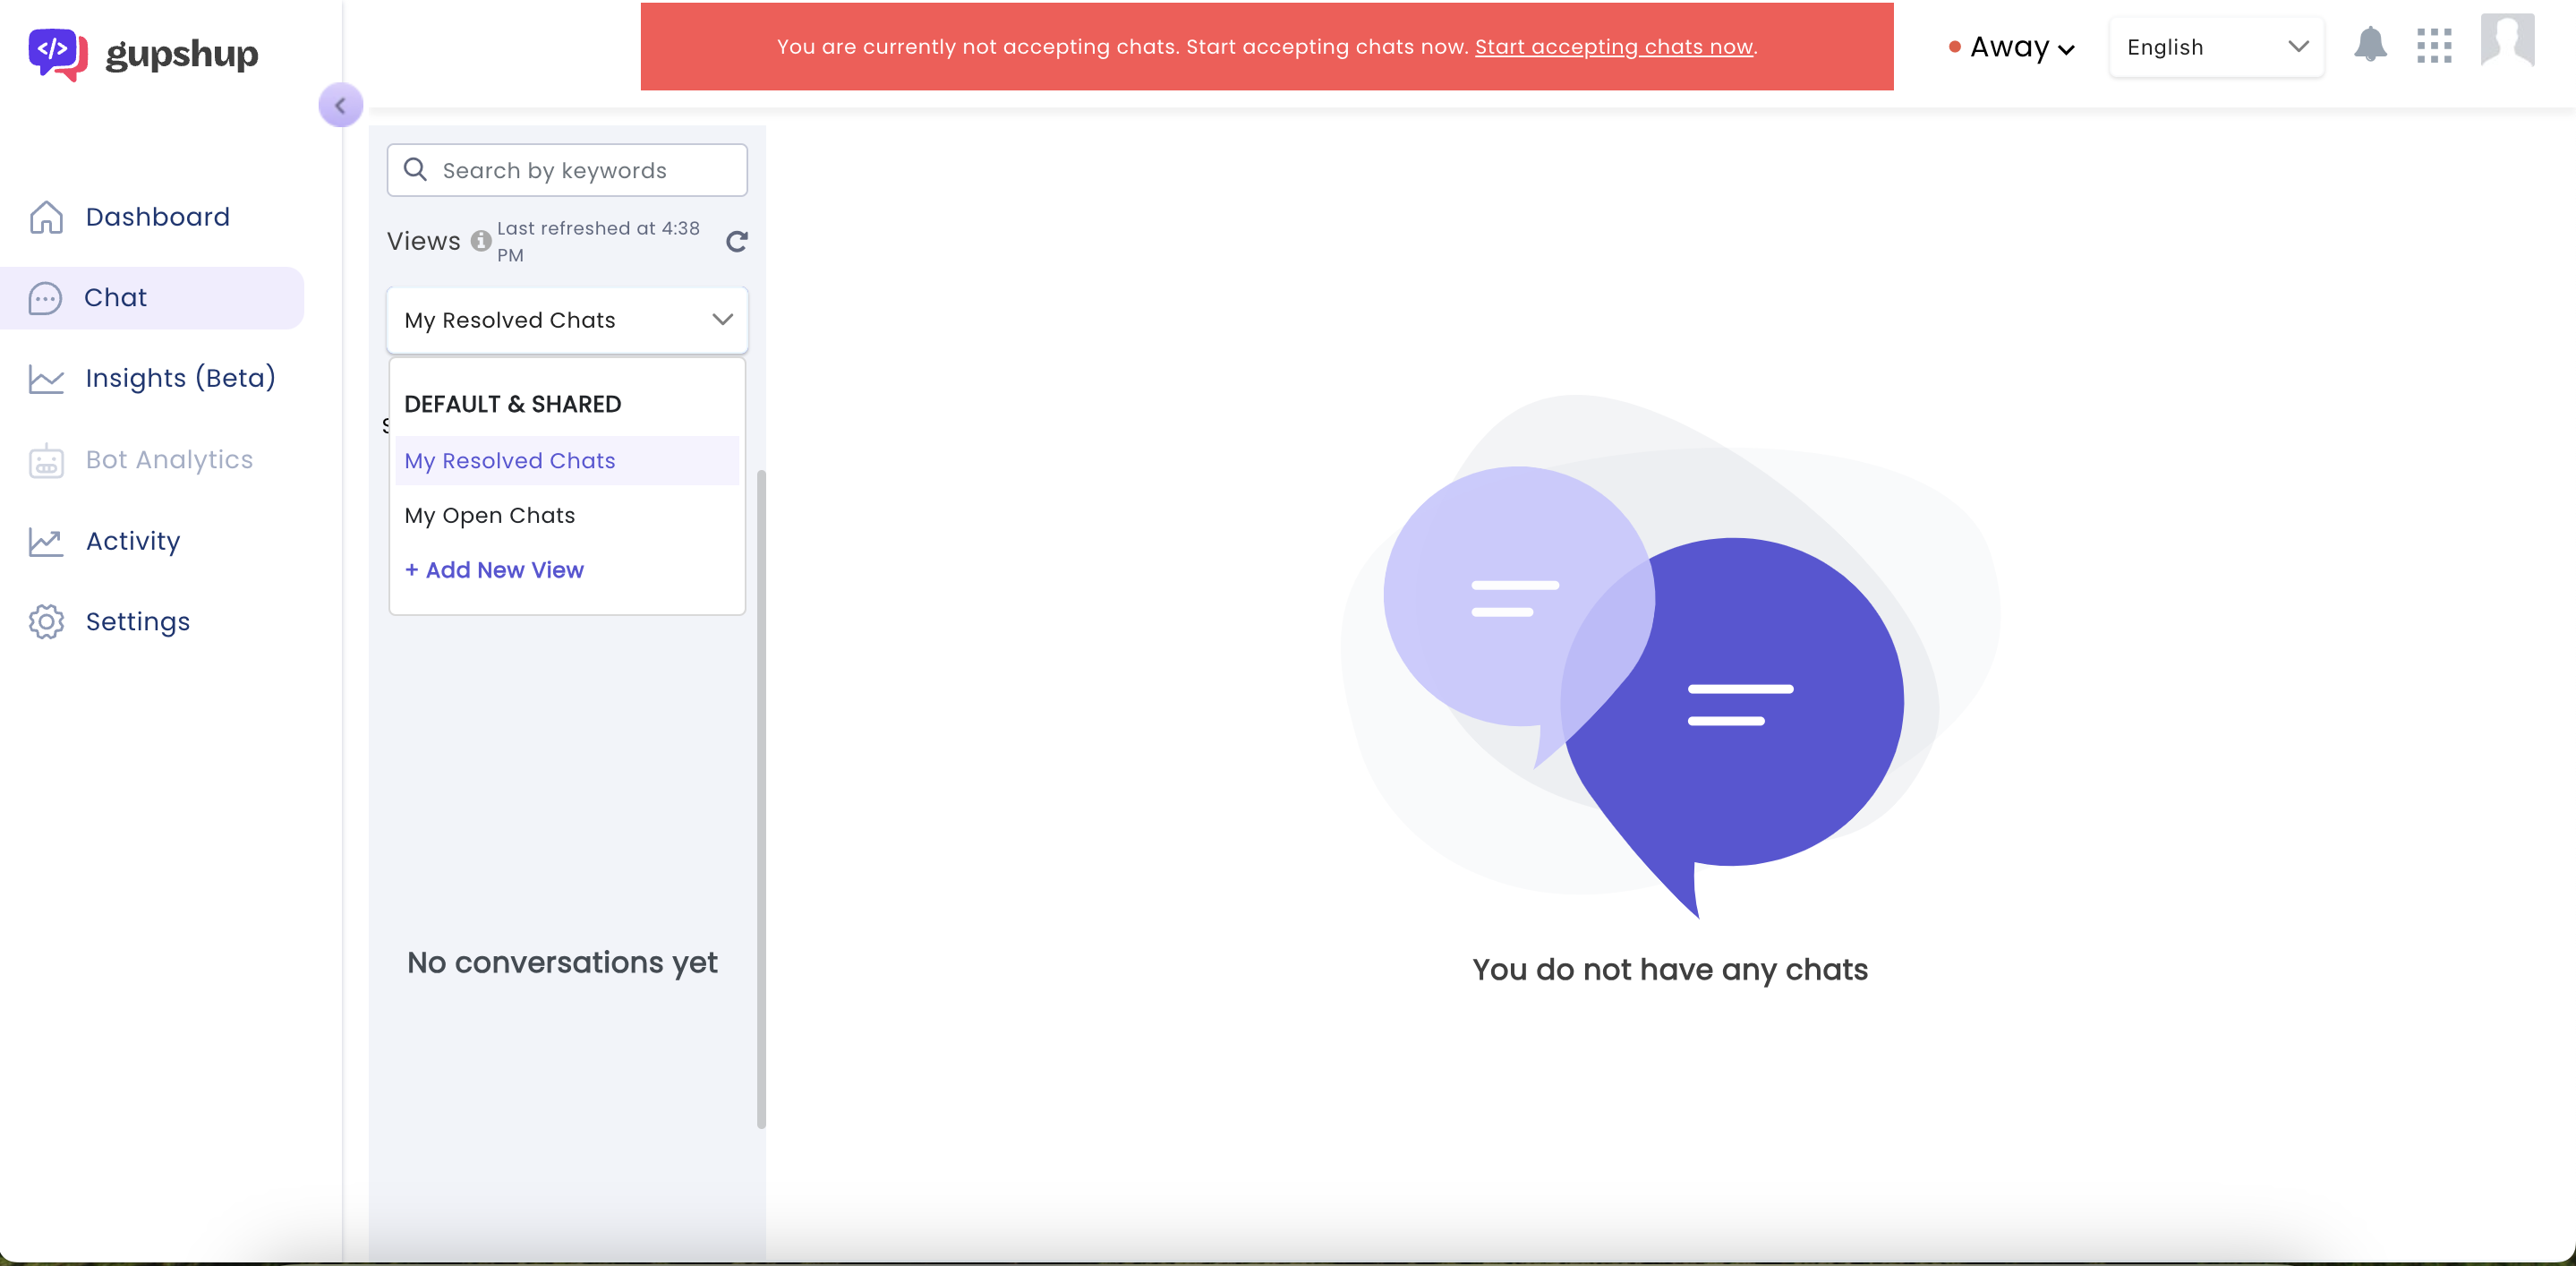Open Settings from the sidebar
This screenshot has width=2576, height=1266.
tap(137, 622)
